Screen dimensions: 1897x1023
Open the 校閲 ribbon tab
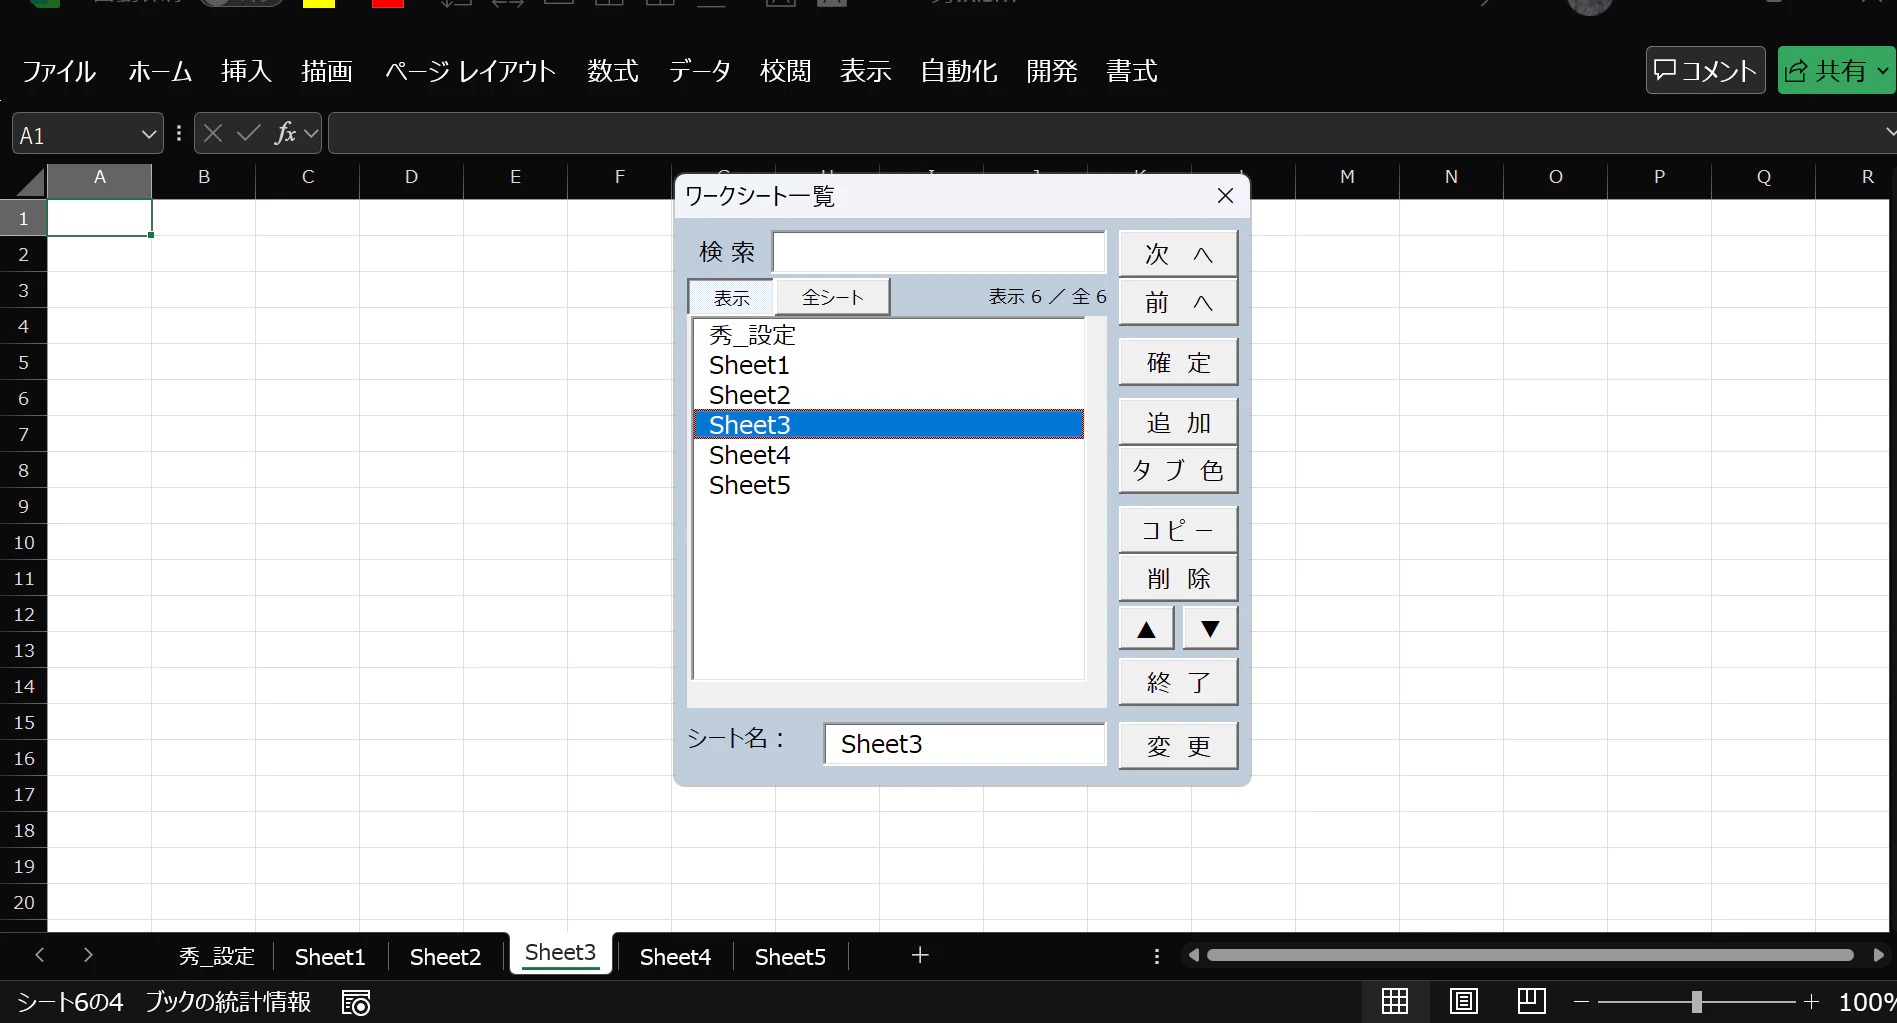coord(785,71)
